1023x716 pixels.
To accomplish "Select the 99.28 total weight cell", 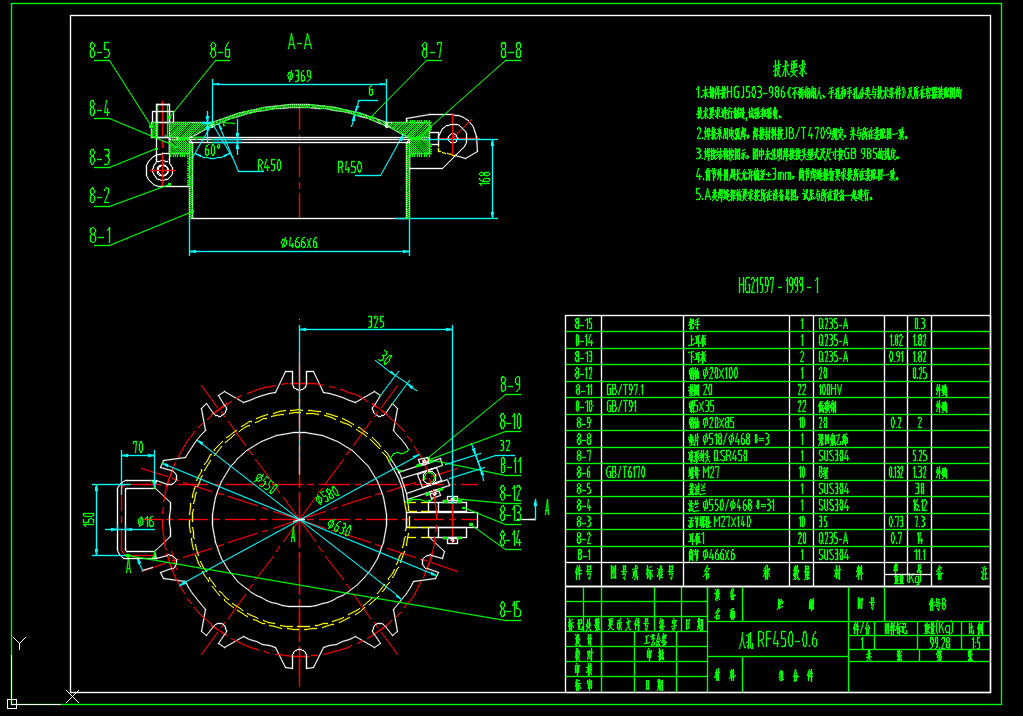I will (939, 643).
